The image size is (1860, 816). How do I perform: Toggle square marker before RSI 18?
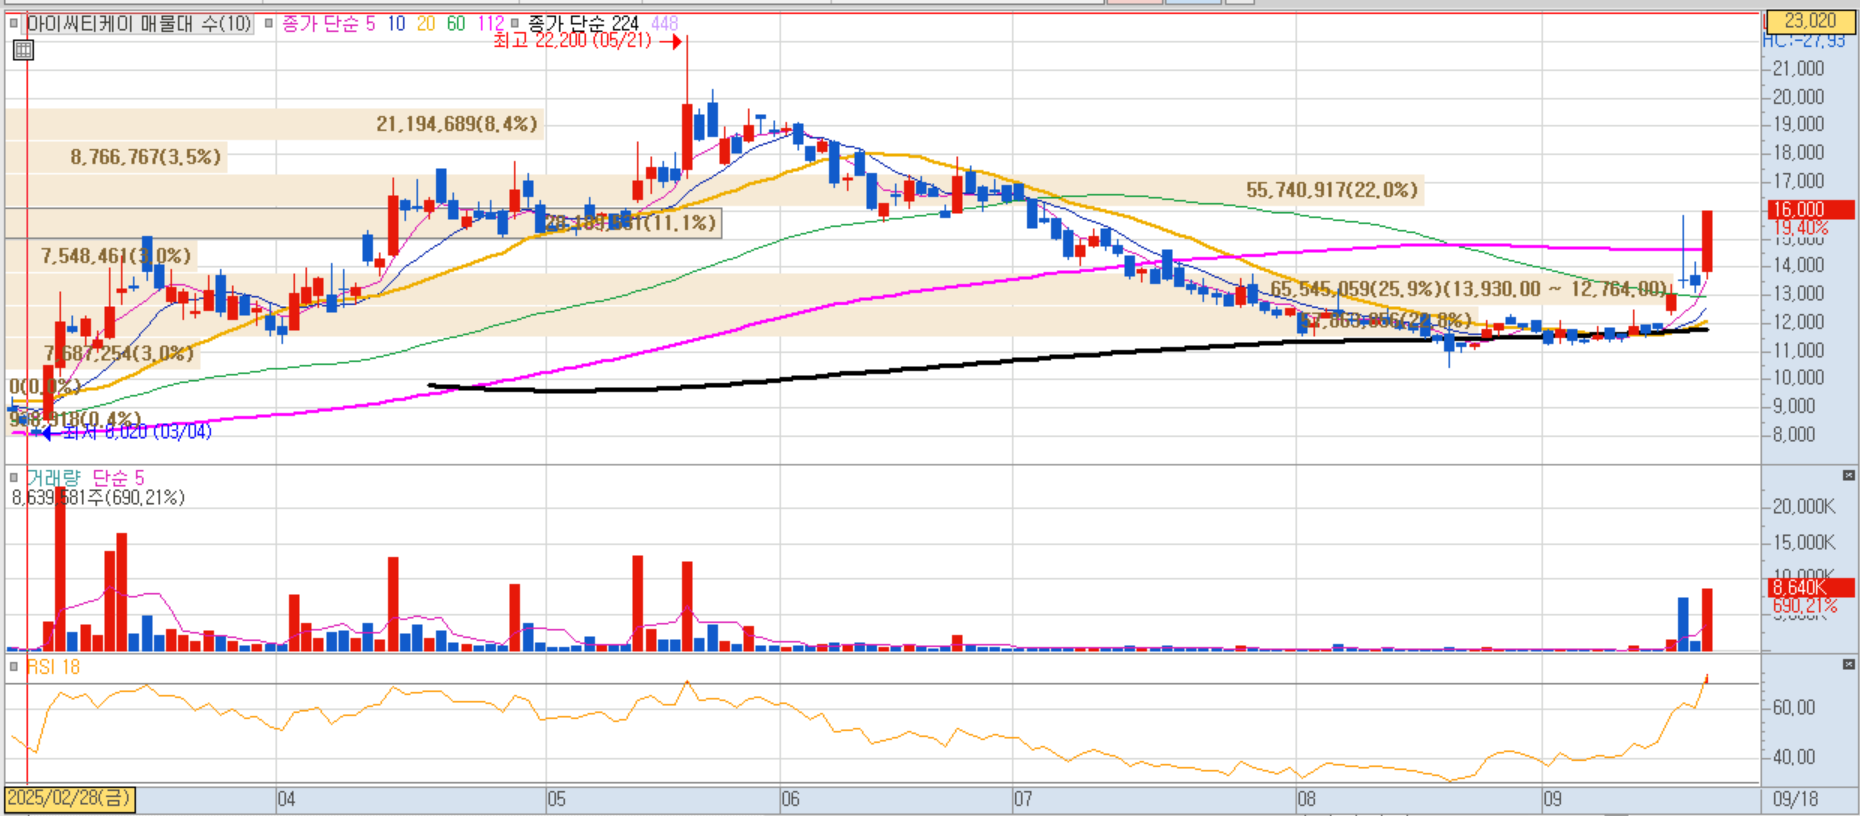pos(14,666)
